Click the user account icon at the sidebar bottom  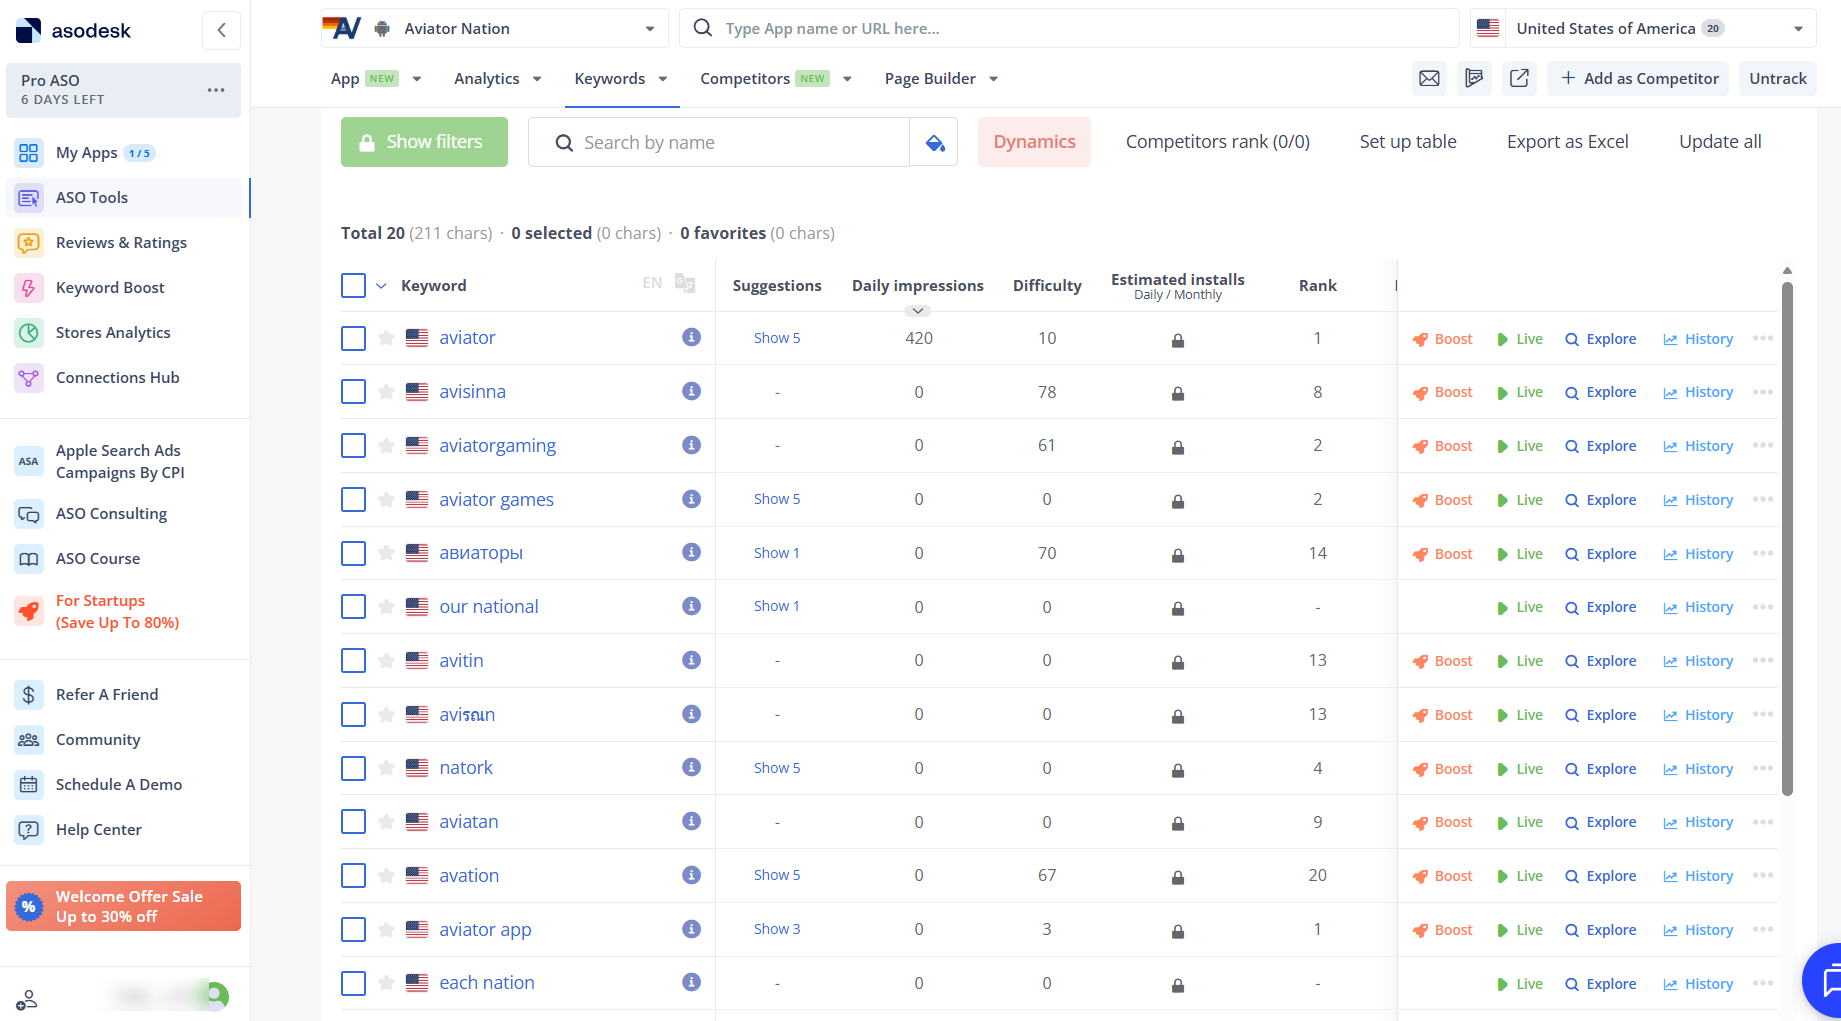(27, 999)
